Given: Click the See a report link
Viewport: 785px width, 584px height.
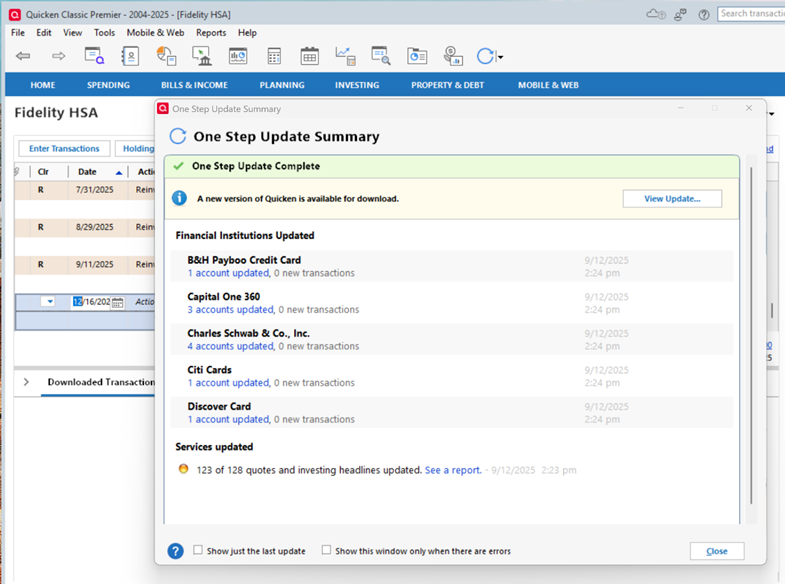Looking at the screenshot, I should 453,470.
